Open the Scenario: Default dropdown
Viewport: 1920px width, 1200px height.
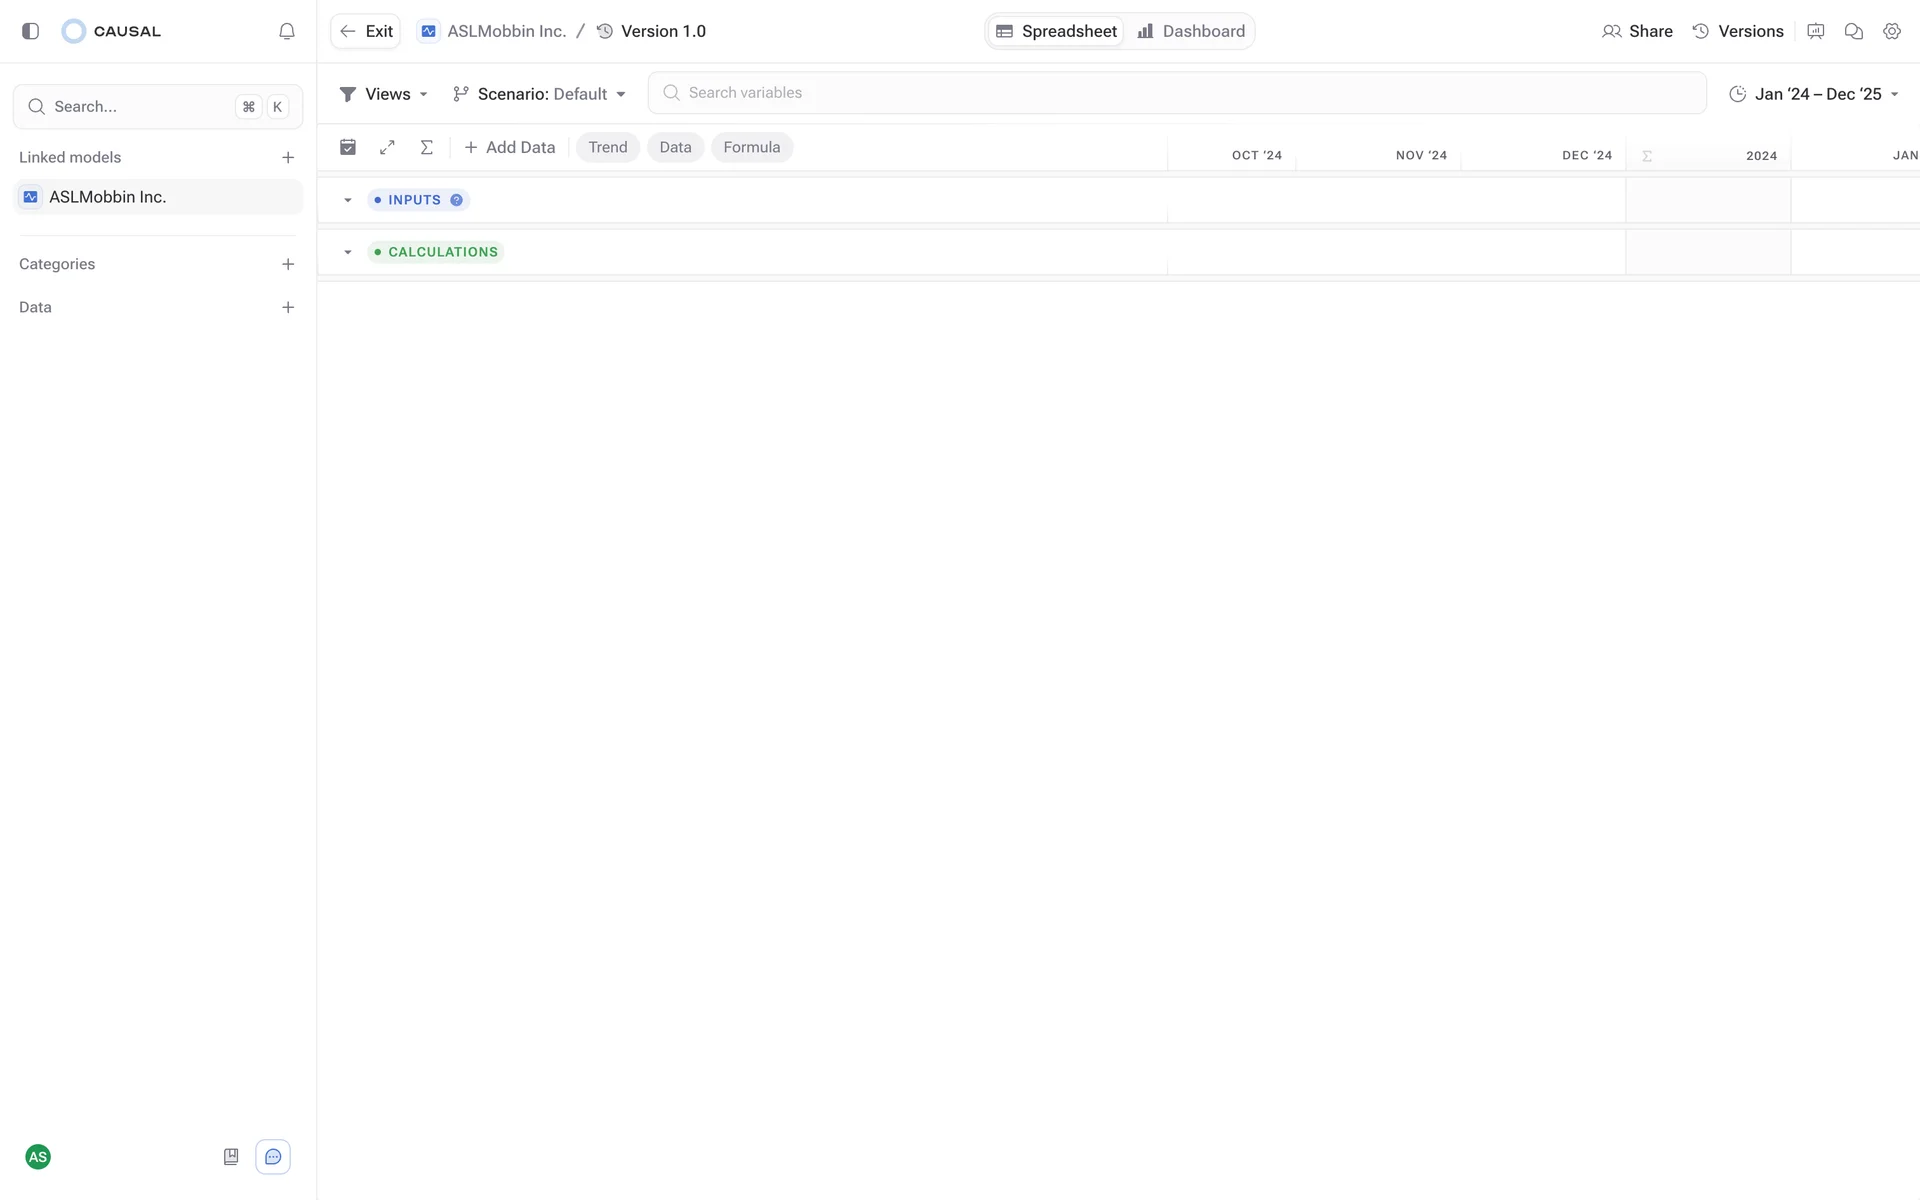(x=540, y=94)
